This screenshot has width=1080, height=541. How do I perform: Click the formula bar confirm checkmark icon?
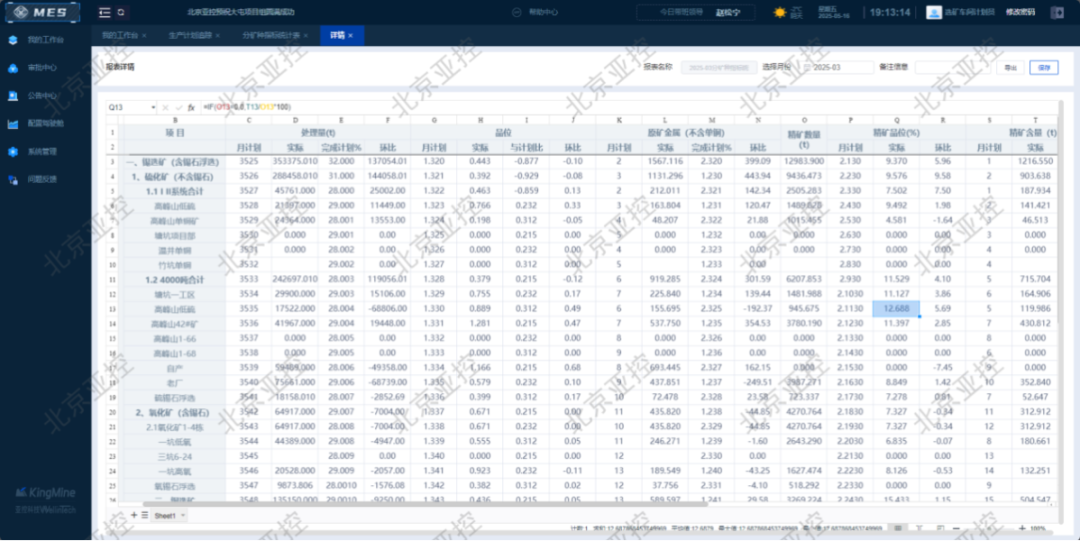pyautogui.click(x=178, y=108)
